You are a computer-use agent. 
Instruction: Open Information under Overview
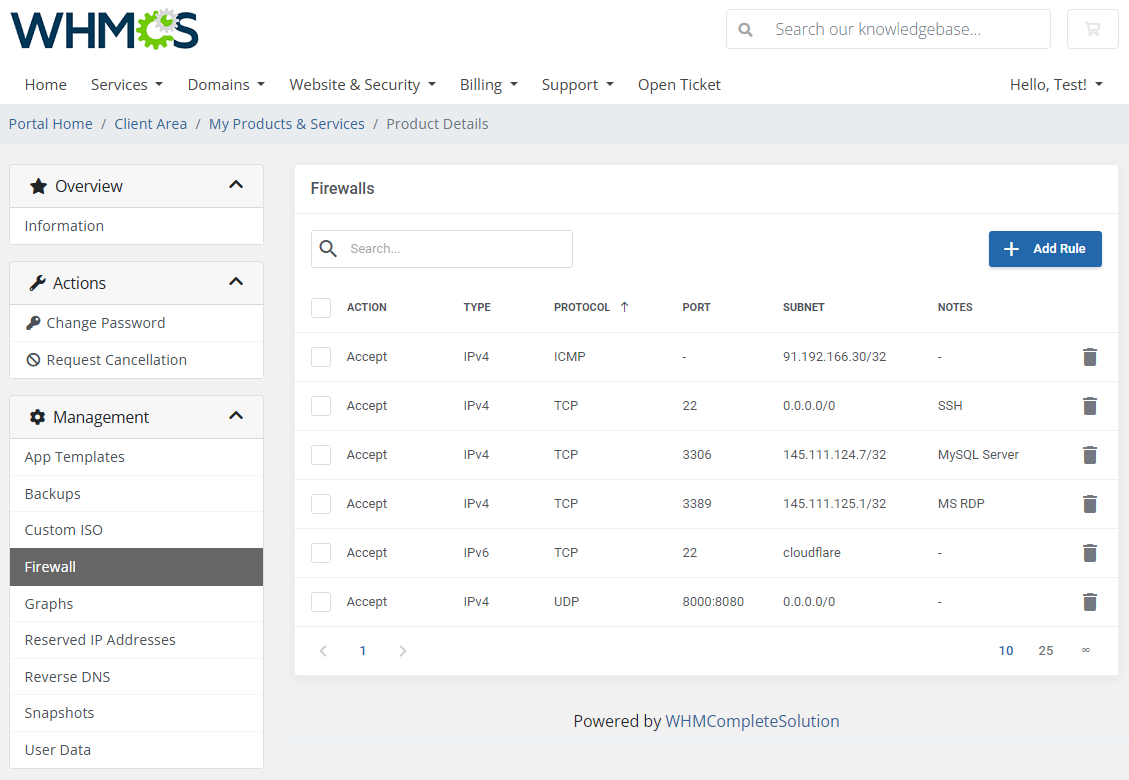pyautogui.click(x=136, y=226)
